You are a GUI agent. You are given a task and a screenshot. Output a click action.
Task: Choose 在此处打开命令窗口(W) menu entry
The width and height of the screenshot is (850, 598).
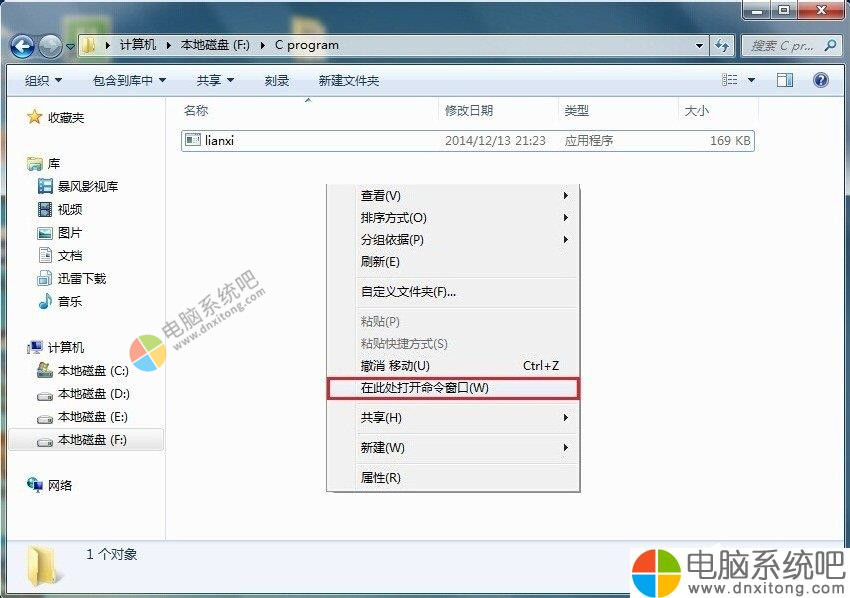tap(453, 388)
